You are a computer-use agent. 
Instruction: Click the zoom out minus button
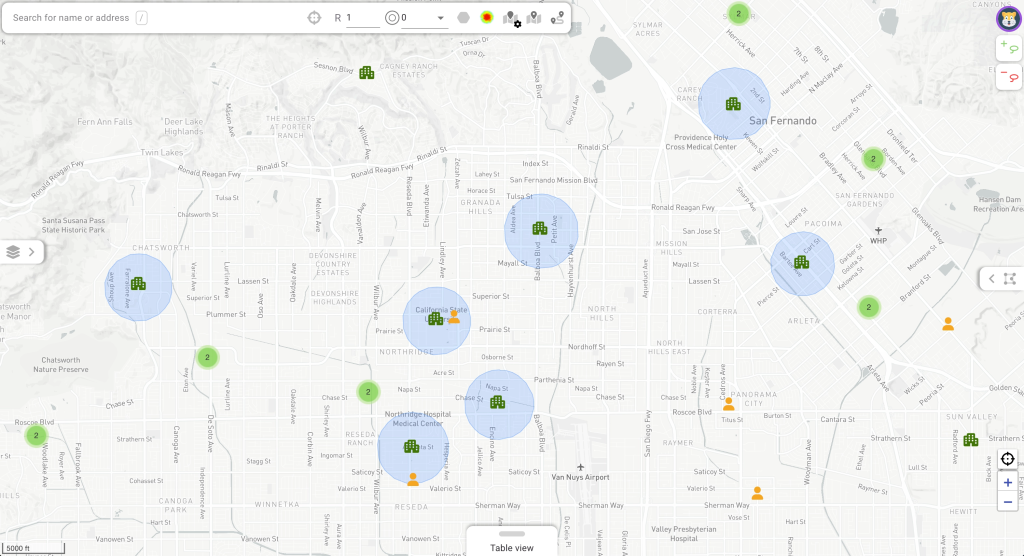point(1008,501)
